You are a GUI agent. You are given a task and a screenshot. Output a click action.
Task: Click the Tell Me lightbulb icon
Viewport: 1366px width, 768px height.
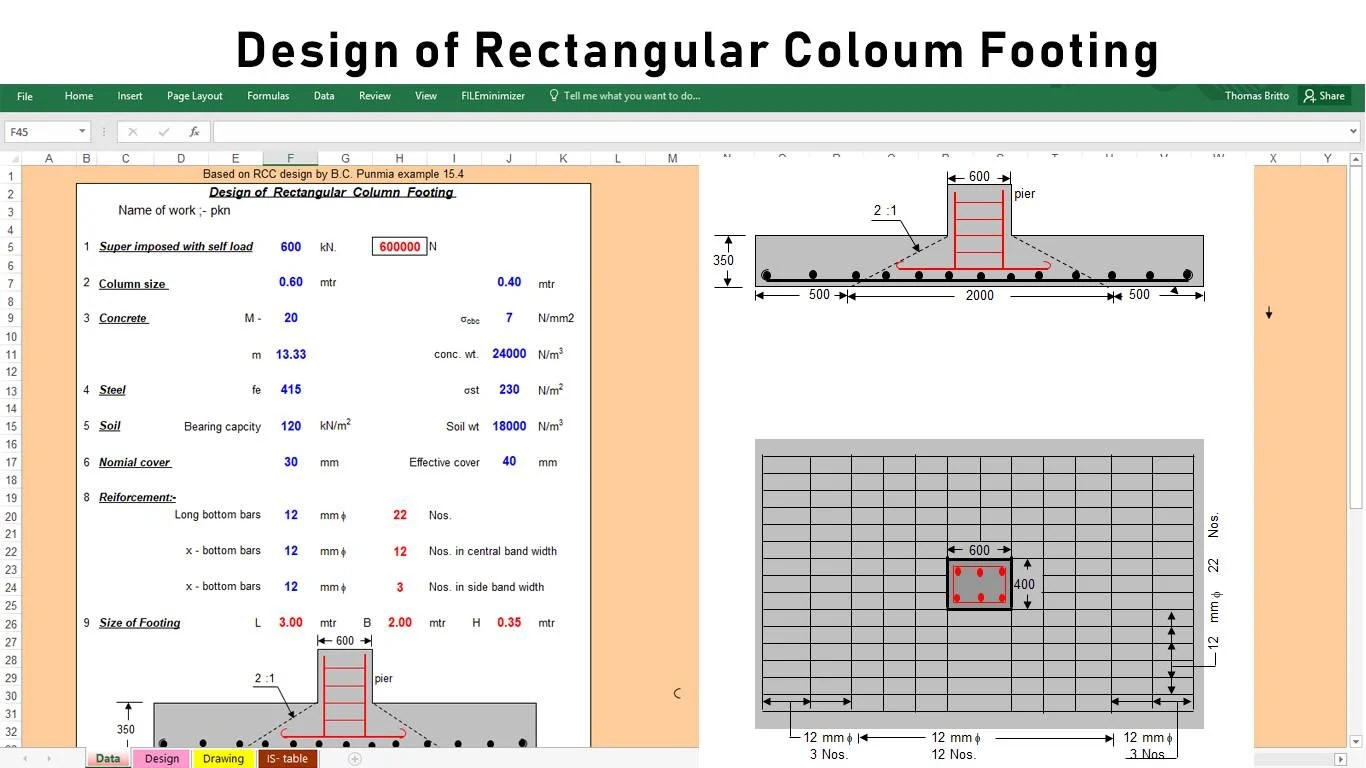[553, 96]
